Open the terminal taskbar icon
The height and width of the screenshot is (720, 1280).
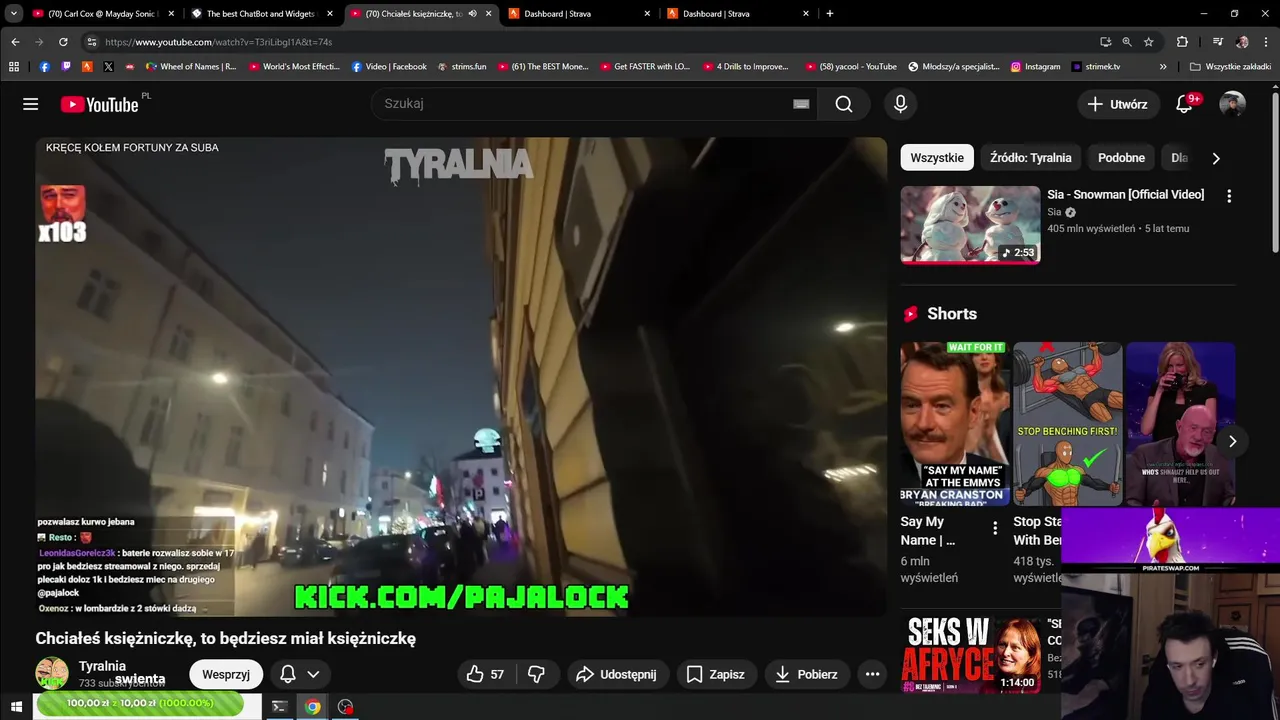(x=280, y=707)
